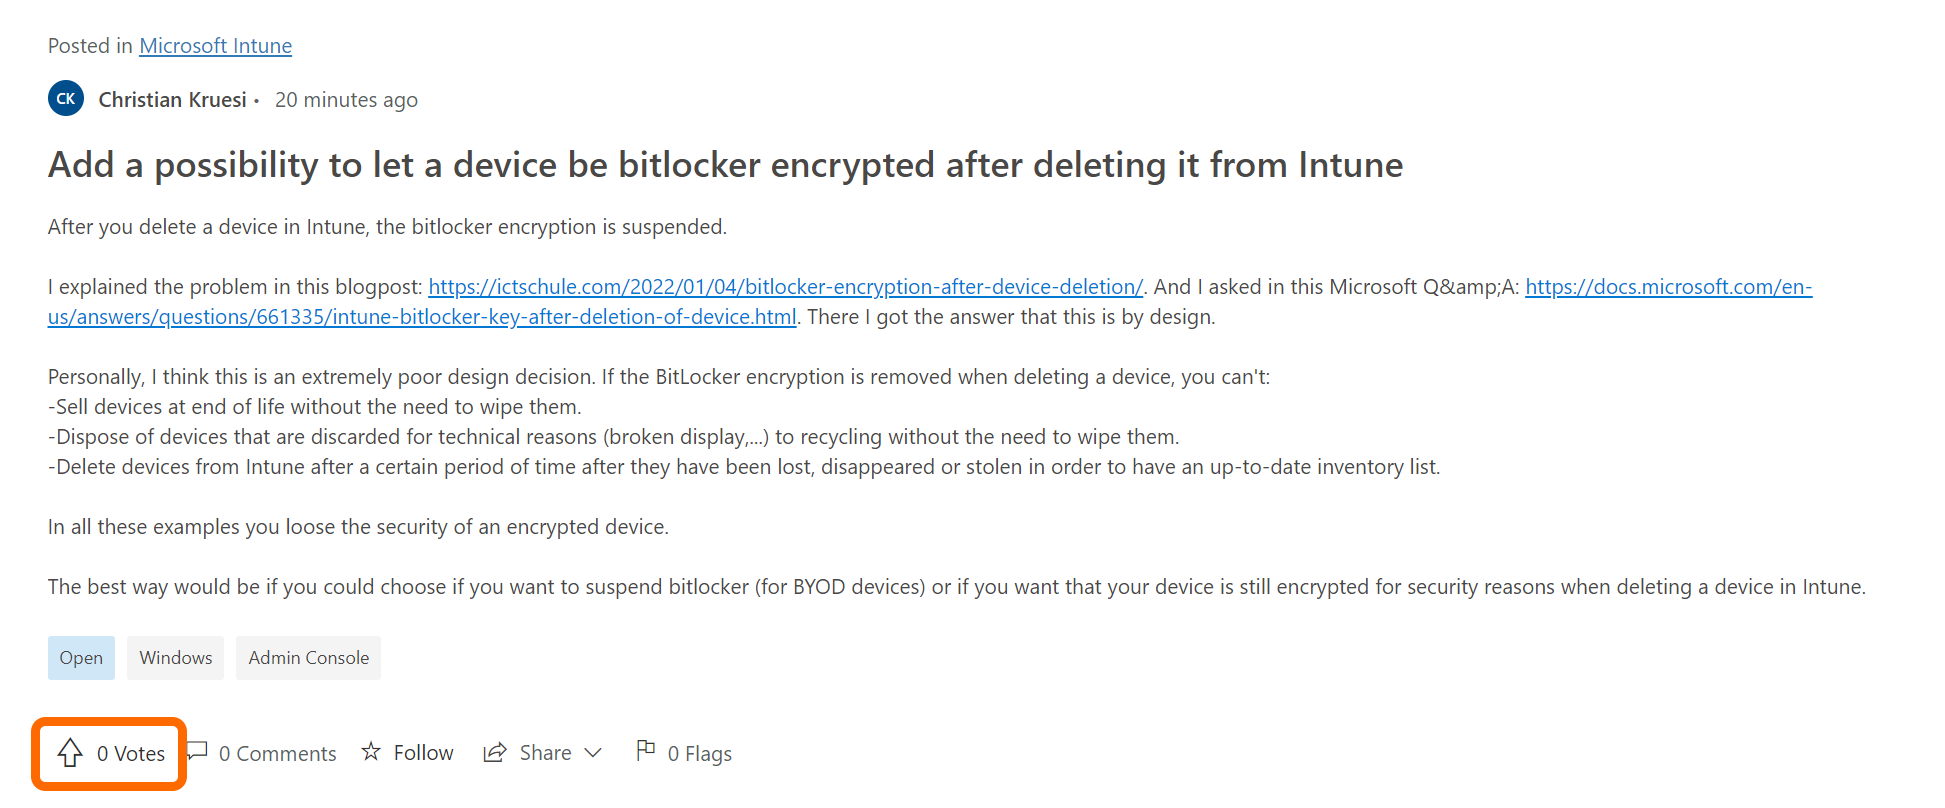Click the Share arrow icon
The width and height of the screenshot is (1945, 808).
(494, 753)
